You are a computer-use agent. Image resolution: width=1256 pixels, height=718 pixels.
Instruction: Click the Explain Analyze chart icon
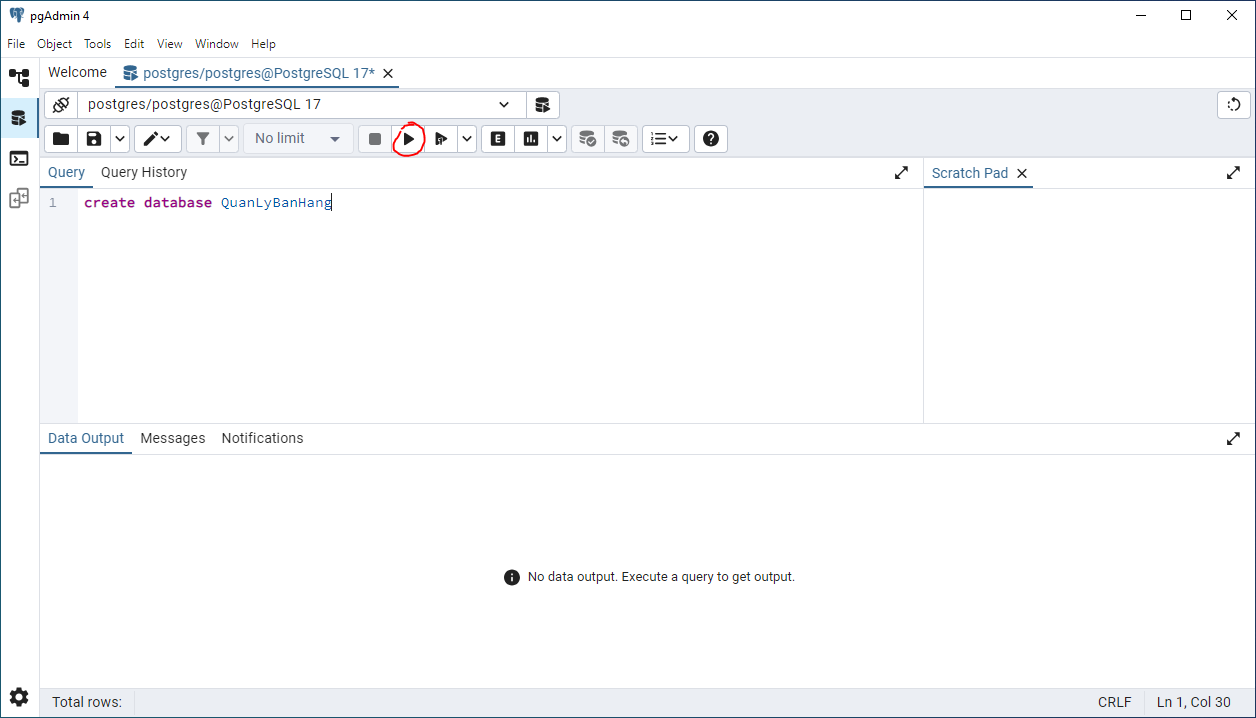pyautogui.click(x=531, y=139)
